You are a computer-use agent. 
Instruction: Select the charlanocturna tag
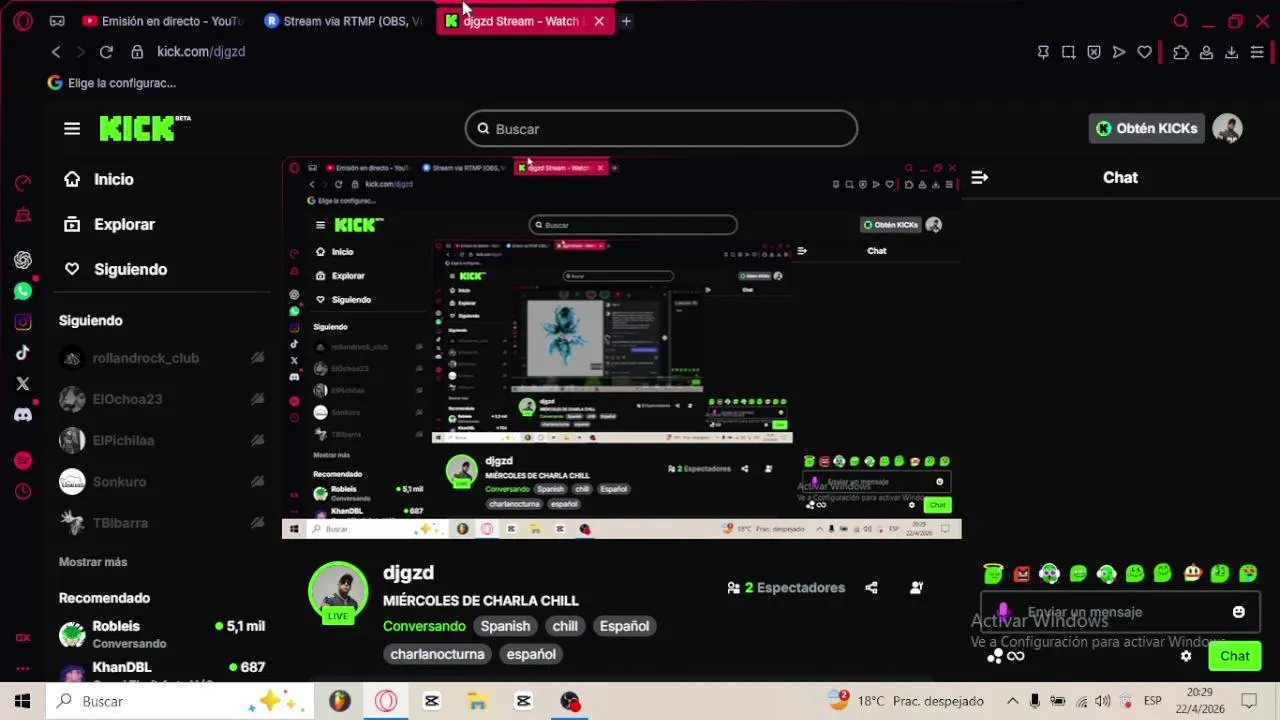tap(437, 654)
